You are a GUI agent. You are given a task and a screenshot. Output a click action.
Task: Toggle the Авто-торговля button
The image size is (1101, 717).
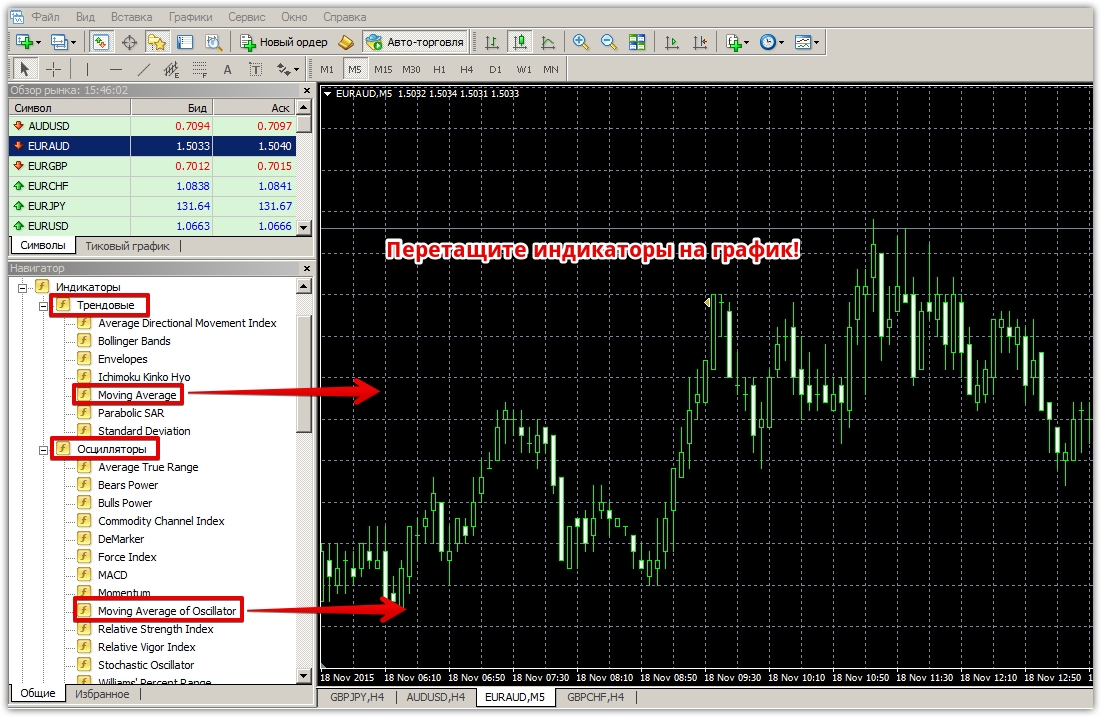(416, 42)
